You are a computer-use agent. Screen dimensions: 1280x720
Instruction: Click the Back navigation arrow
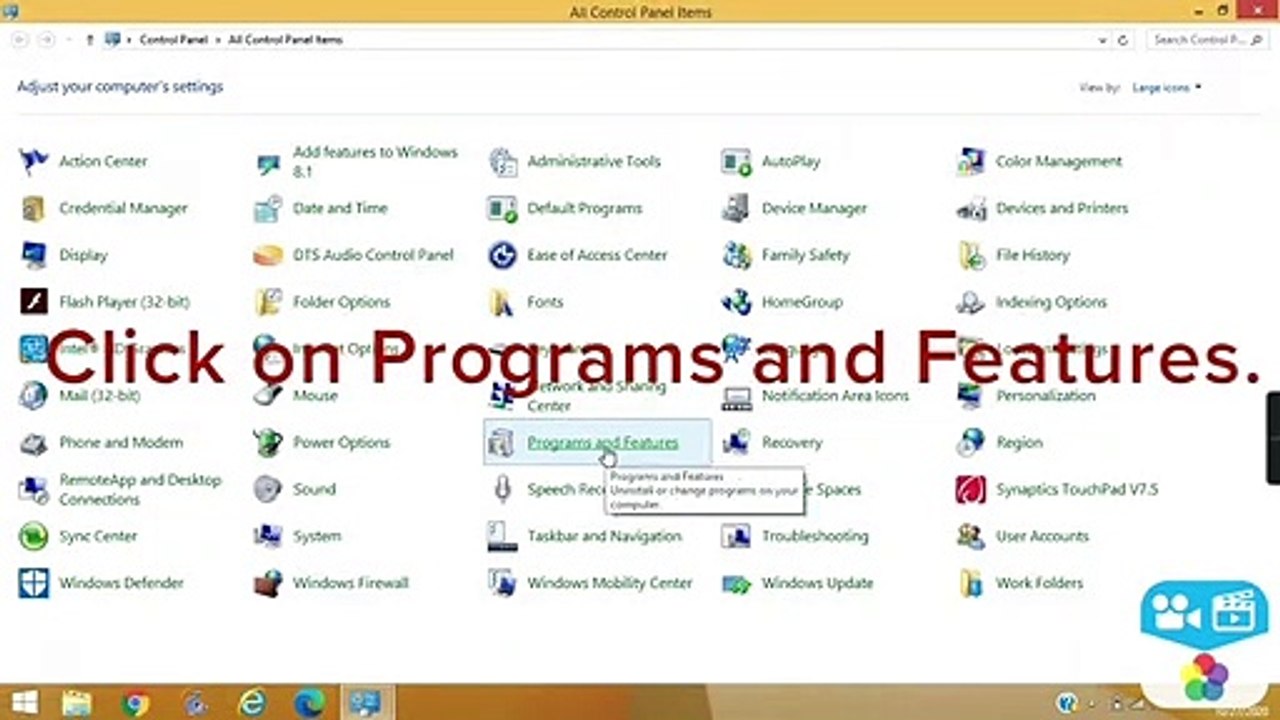tap(20, 40)
